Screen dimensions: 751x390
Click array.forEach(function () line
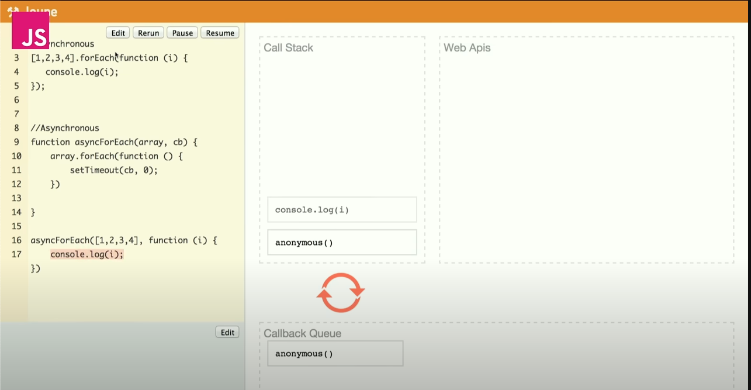[x=116, y=156]
